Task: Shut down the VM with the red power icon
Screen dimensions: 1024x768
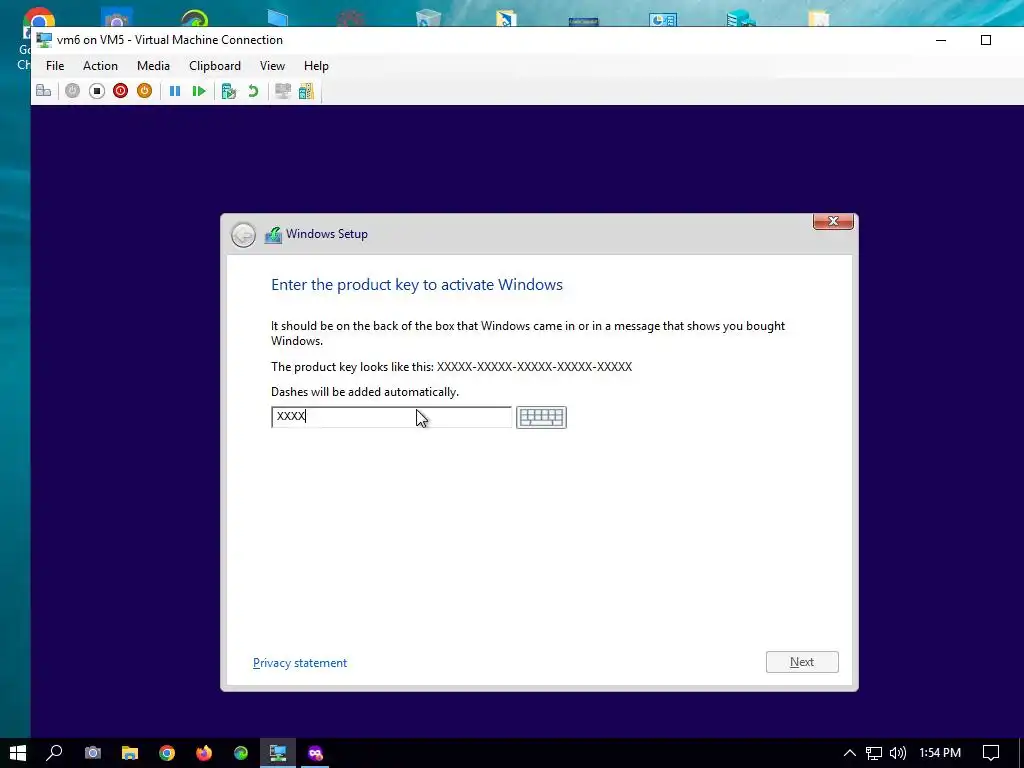Action: coord(120,91)
